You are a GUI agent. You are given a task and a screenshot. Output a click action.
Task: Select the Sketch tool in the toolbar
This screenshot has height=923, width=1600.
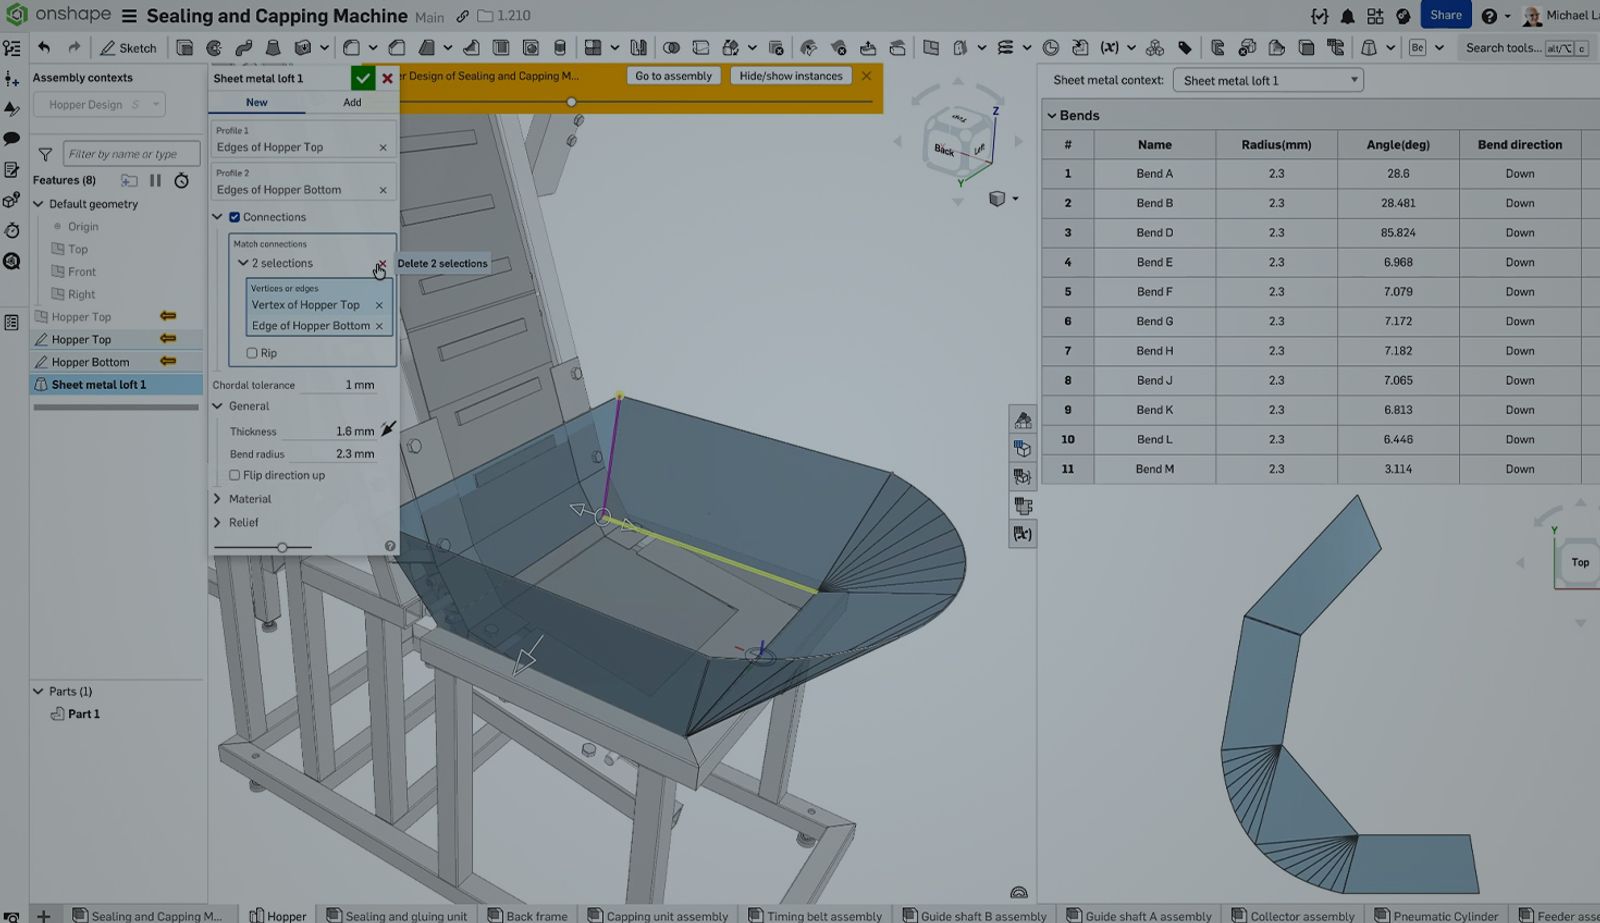(x=128, y=47)
